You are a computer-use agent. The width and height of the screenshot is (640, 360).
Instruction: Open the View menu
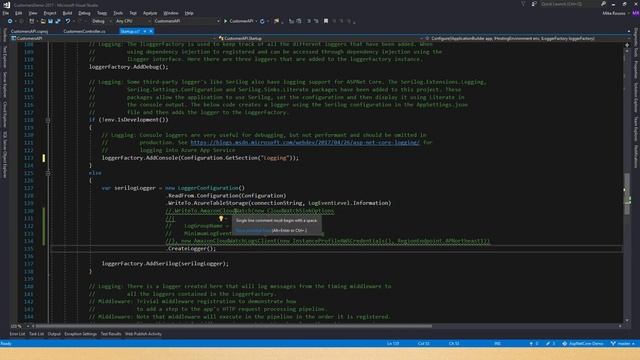click(33, 13)
